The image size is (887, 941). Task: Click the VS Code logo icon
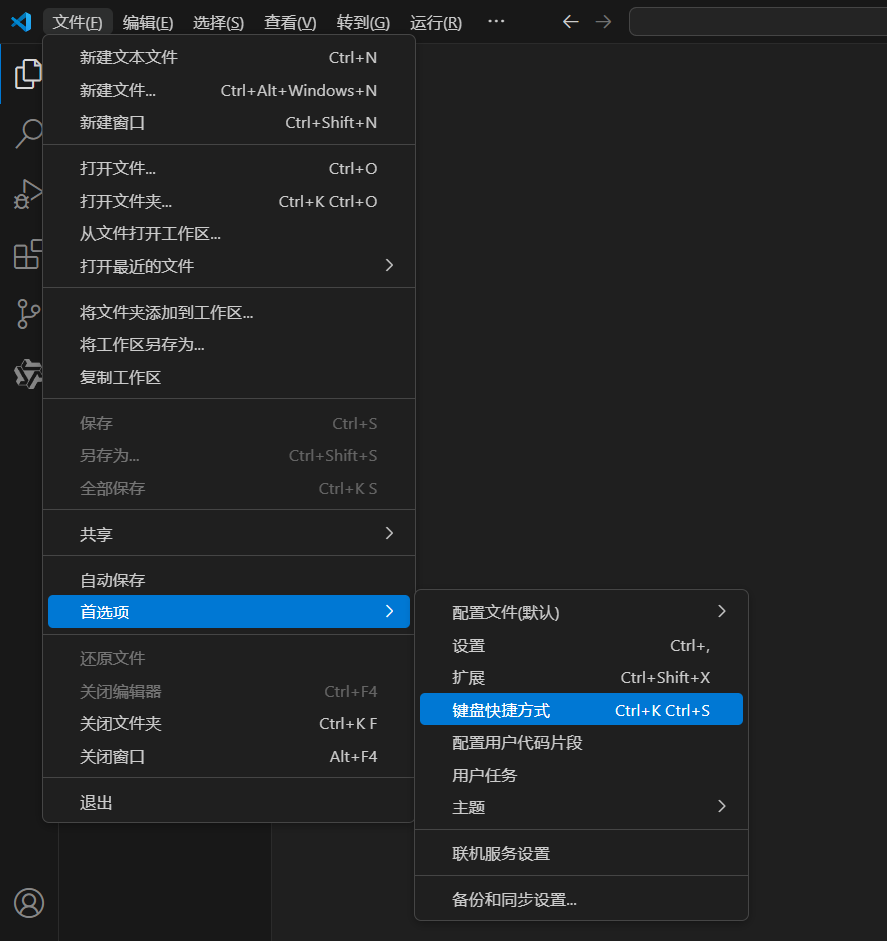point(21,22)
